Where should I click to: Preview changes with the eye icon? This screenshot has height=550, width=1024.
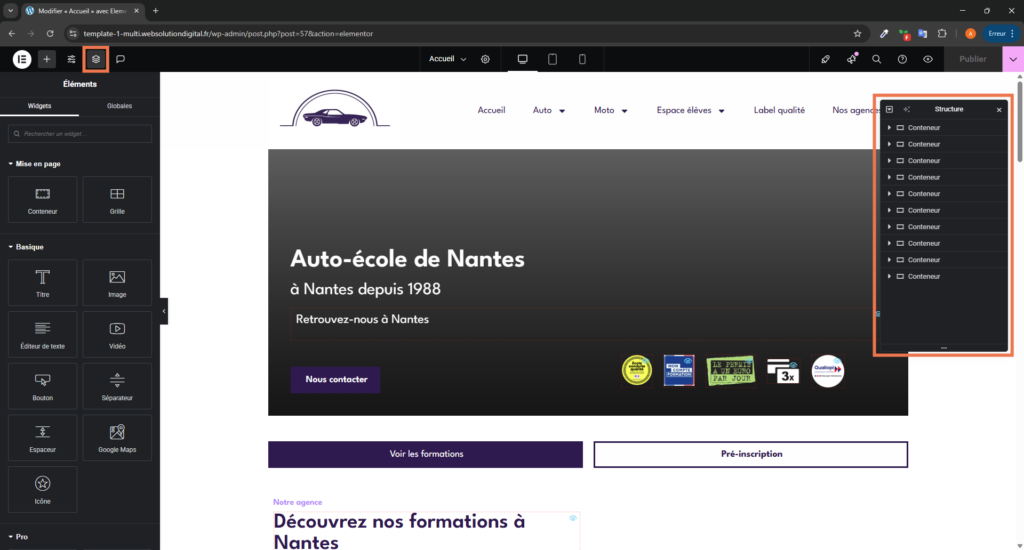tap(928, 59)
